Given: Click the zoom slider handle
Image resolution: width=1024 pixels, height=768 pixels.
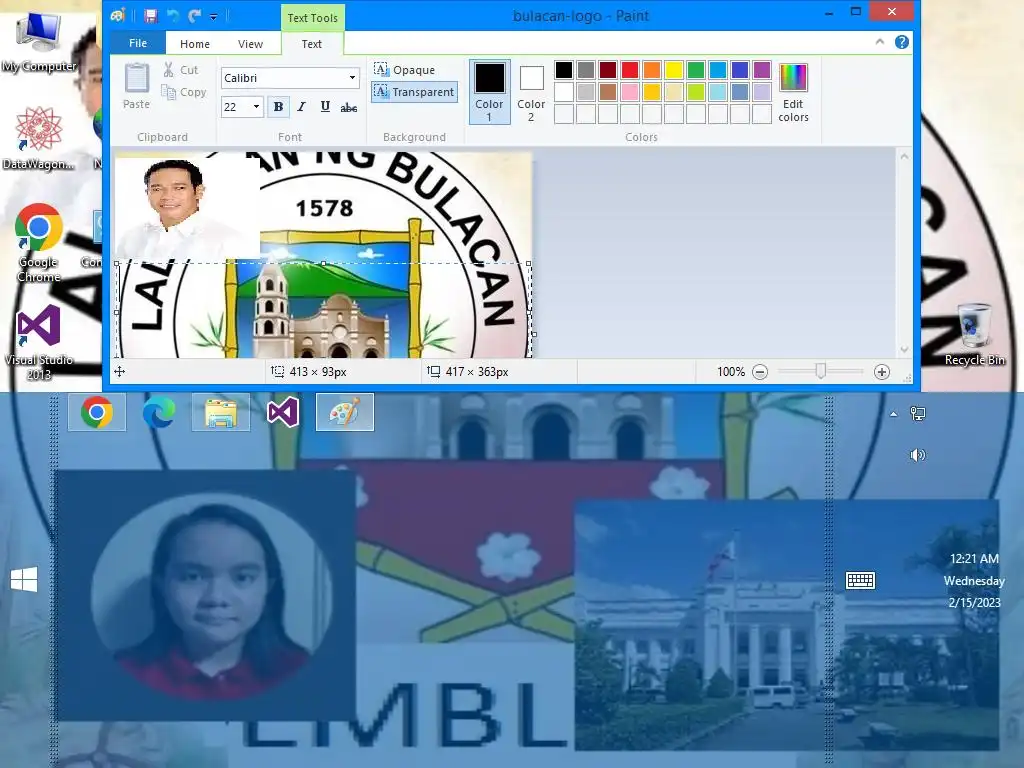Looking at the screenshot, I should click(820, 372).
